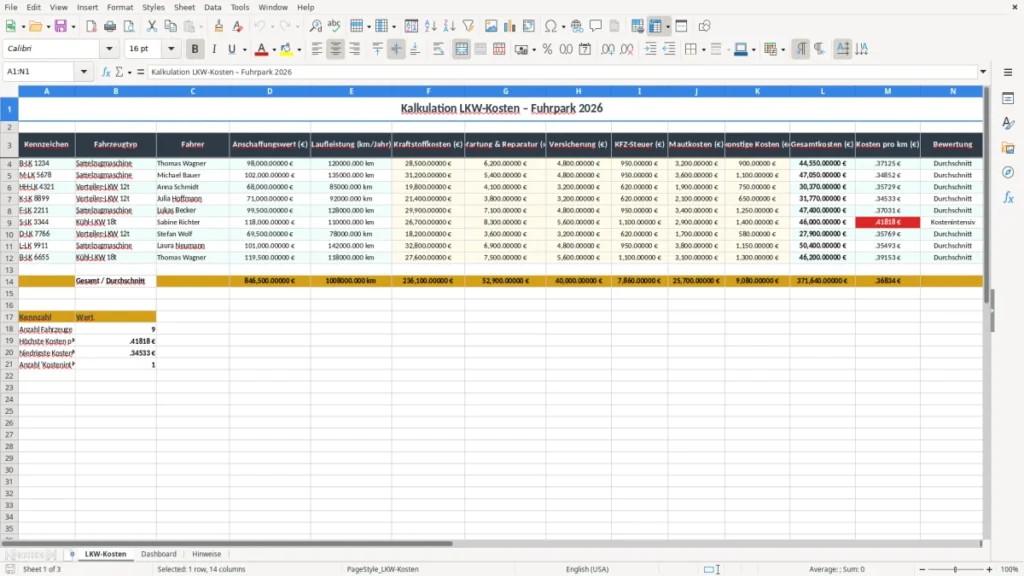Toggle Freeze Rows and Columns
The image size is (1024, 576).
click(x=655, y=26)
